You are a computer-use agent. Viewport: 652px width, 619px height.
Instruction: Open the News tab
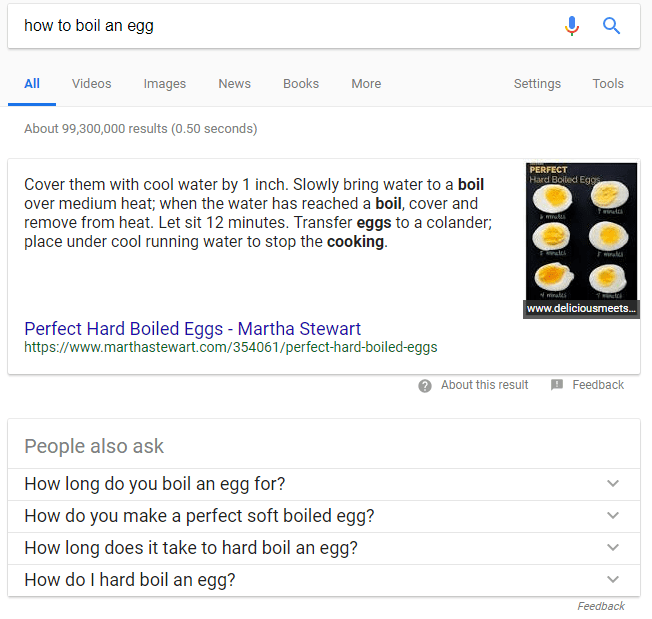pos(235,84)
